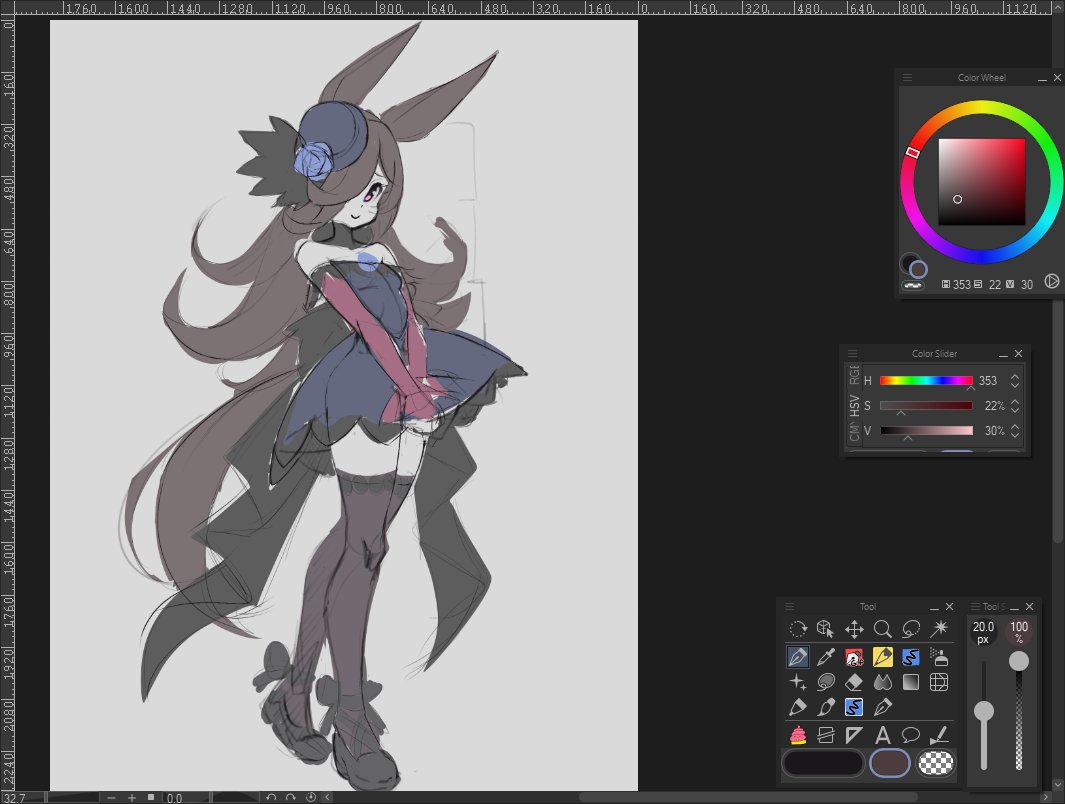Select the Balloon speech bubble tool
The width and height of the screenshot is (1065, 804).
pos(911,735)
